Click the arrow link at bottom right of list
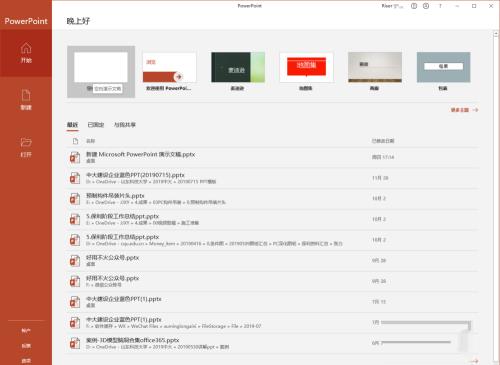 pyautogui.click(x=474, y=361)
